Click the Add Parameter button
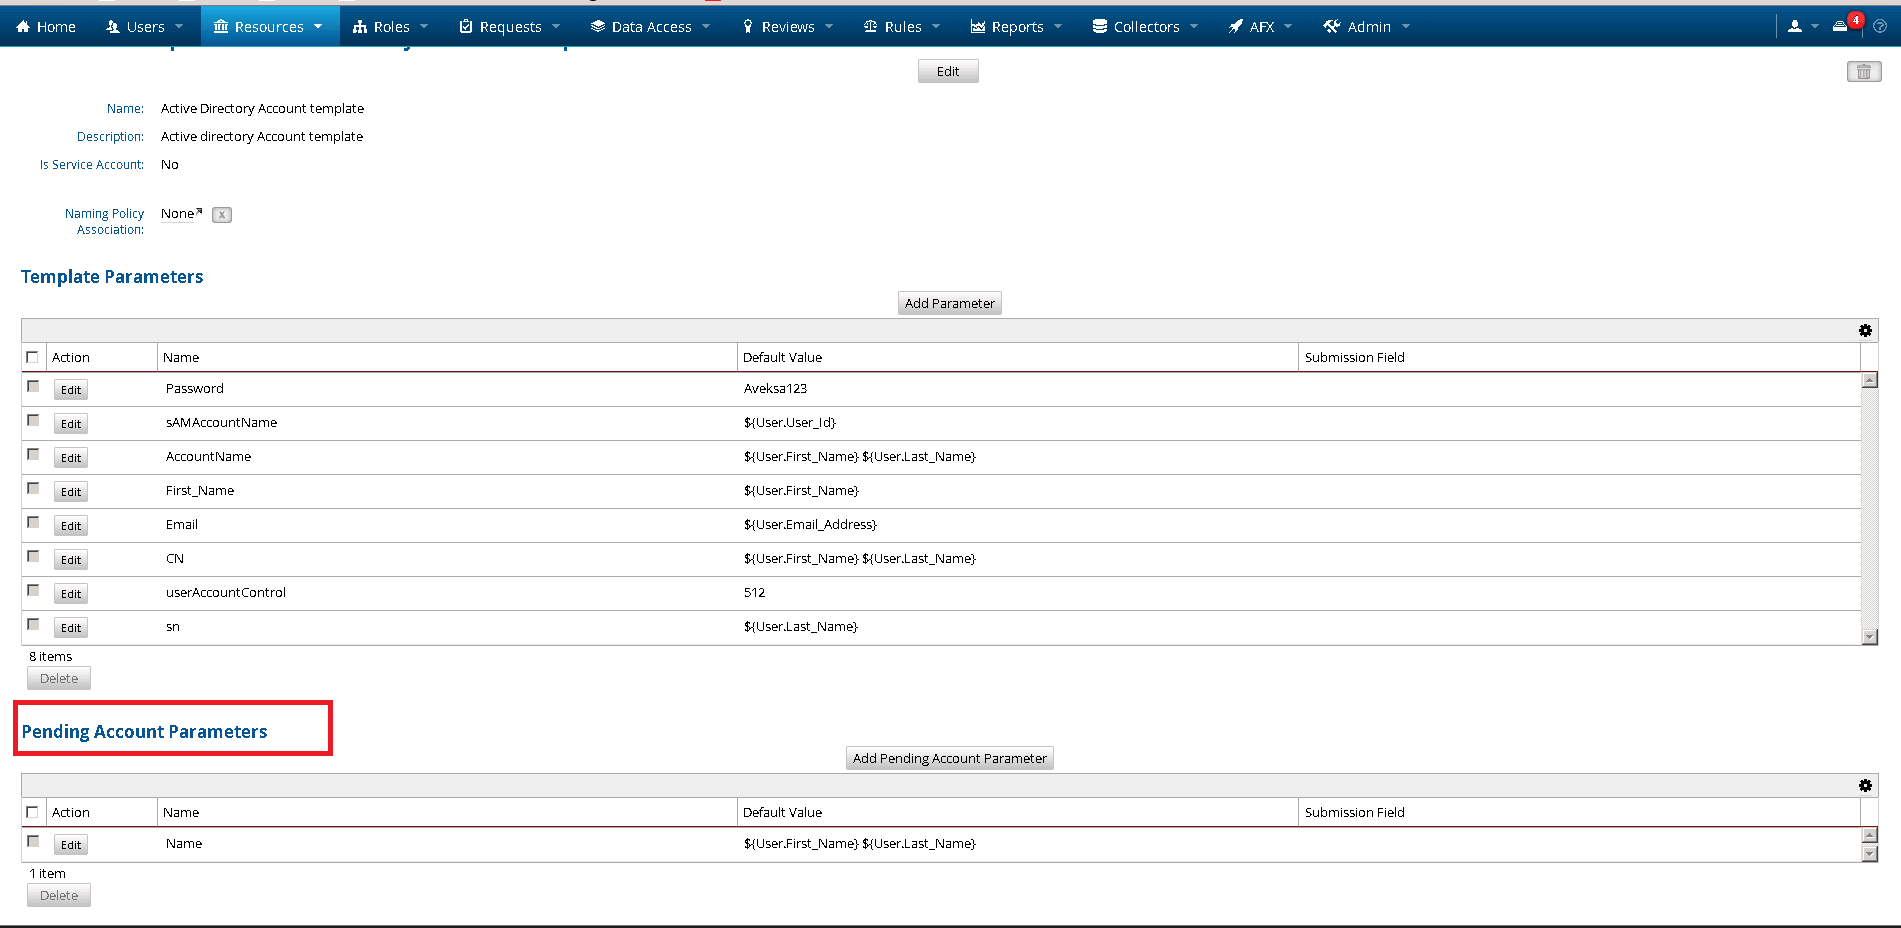Screen dimensions: 1901x928 coord(949,303)
